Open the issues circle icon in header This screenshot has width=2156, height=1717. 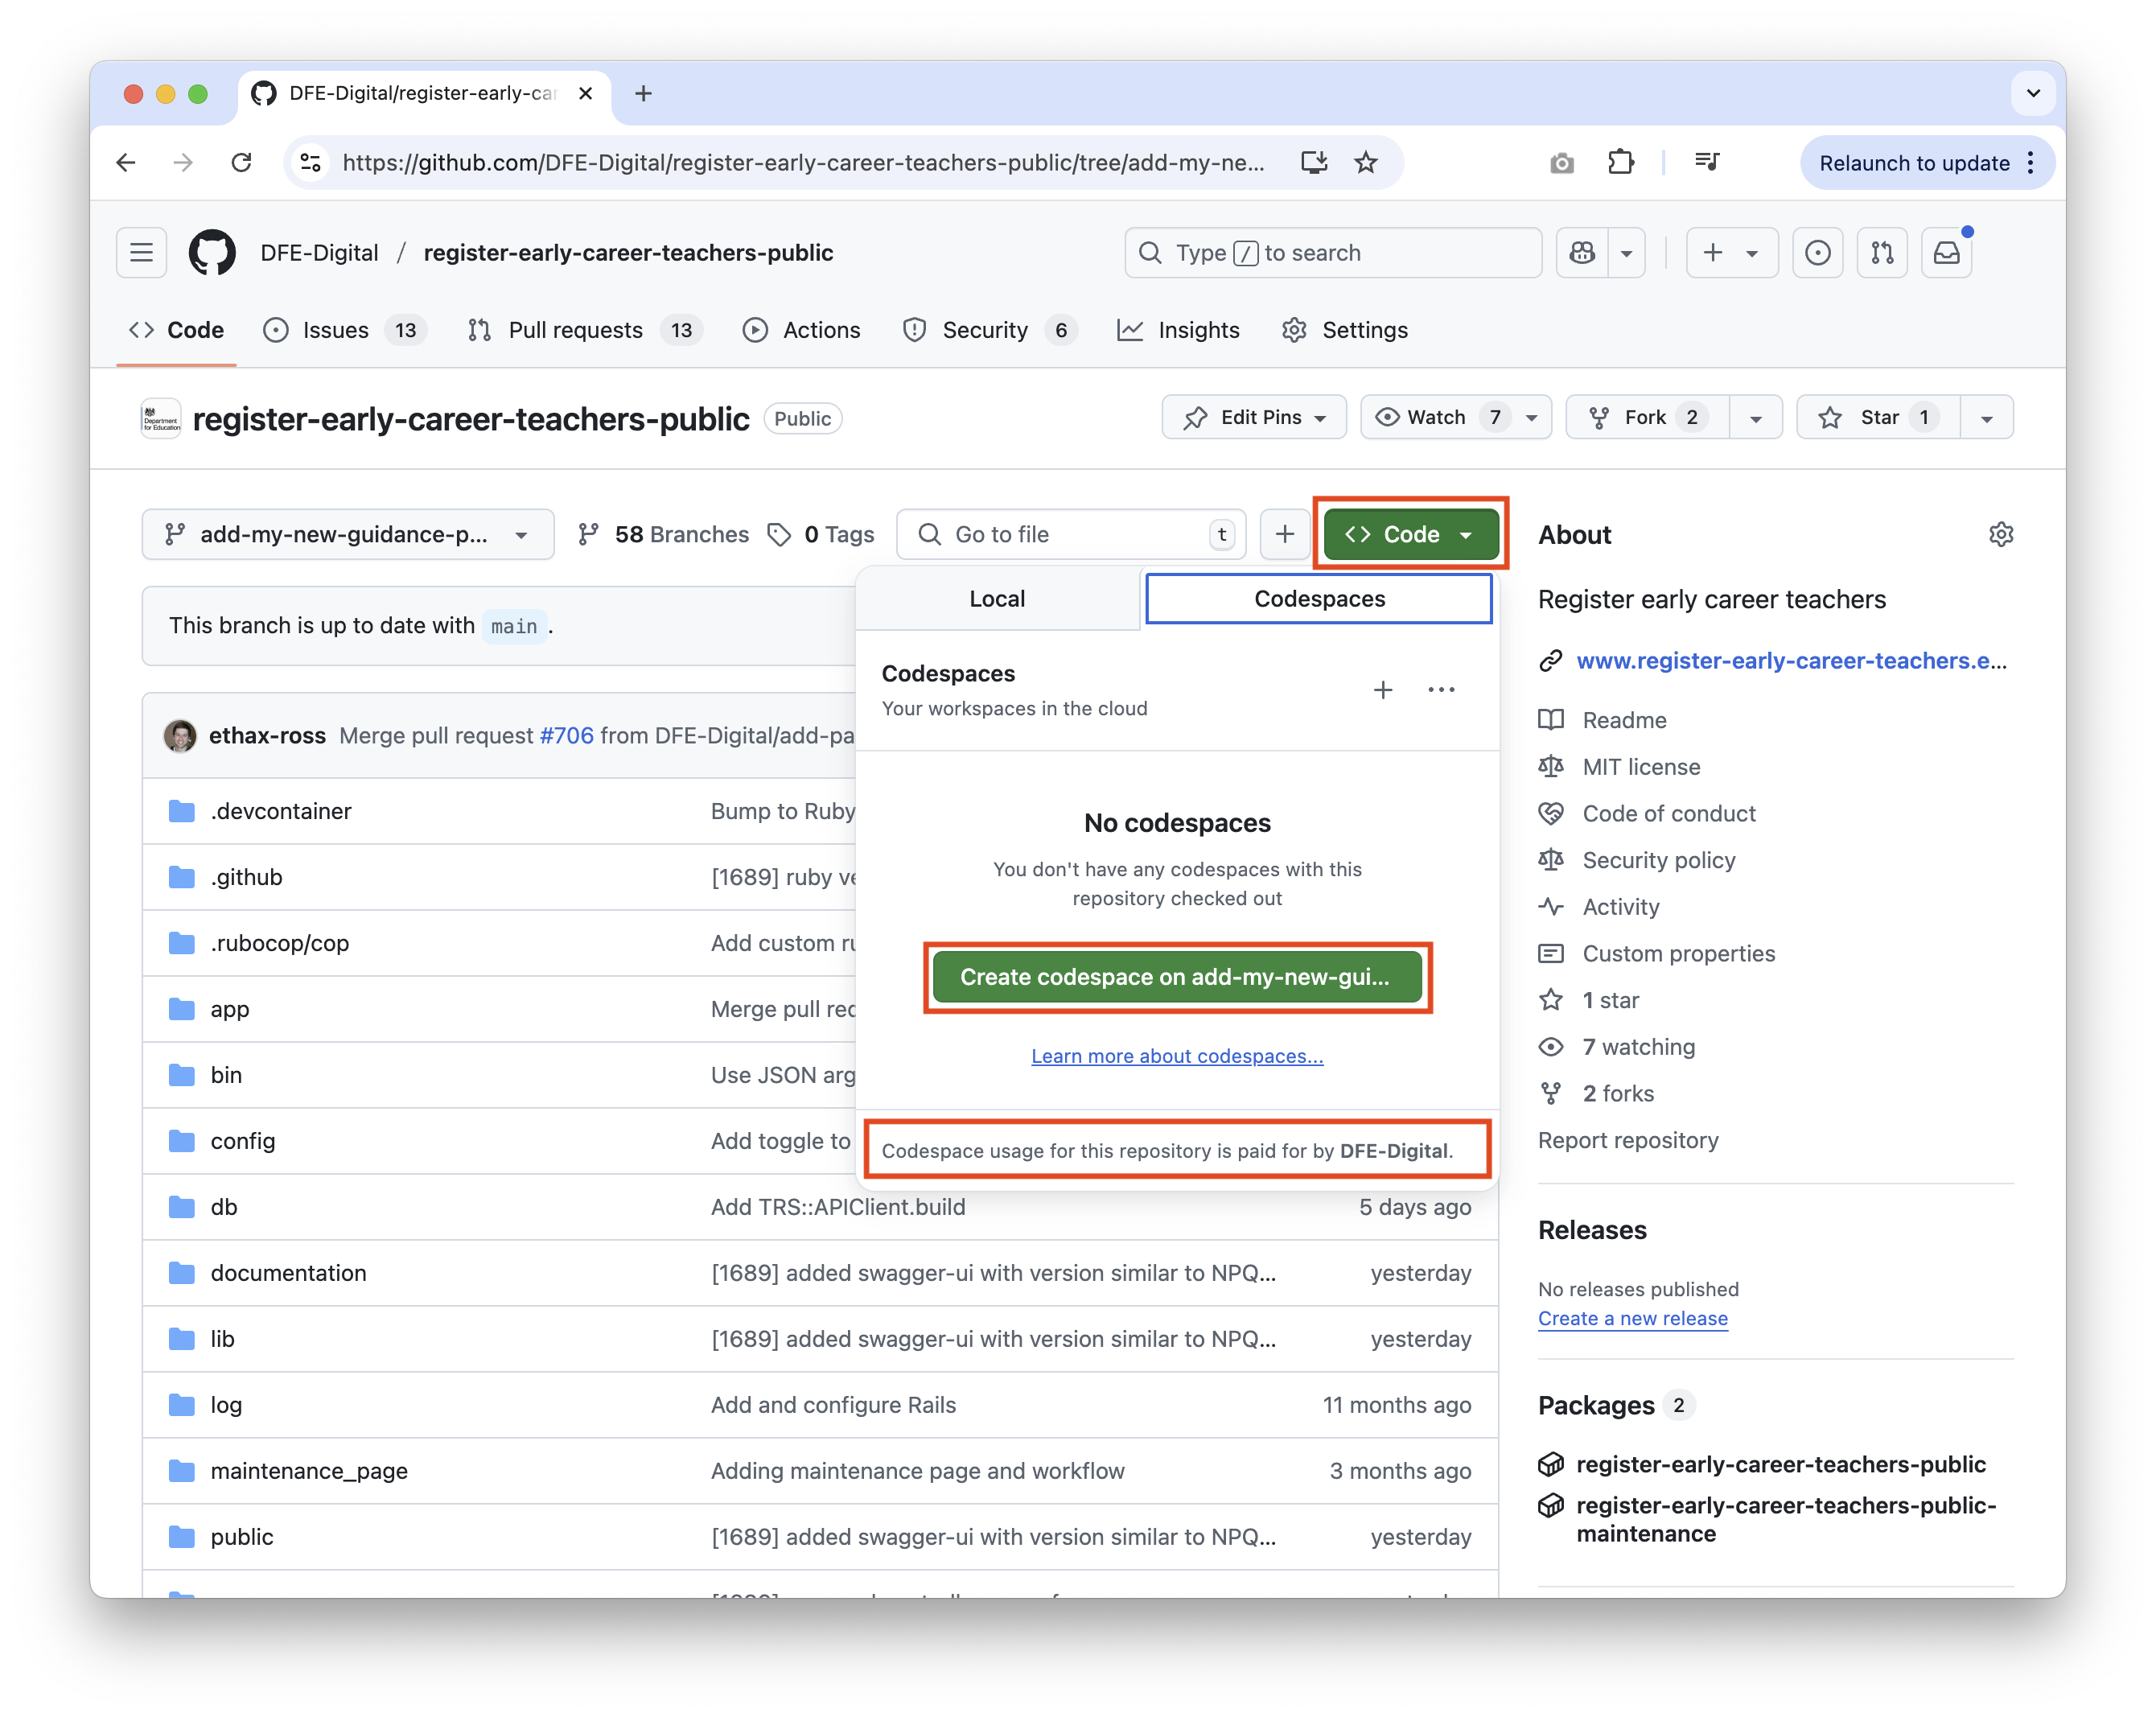[x=1817, y=252]
